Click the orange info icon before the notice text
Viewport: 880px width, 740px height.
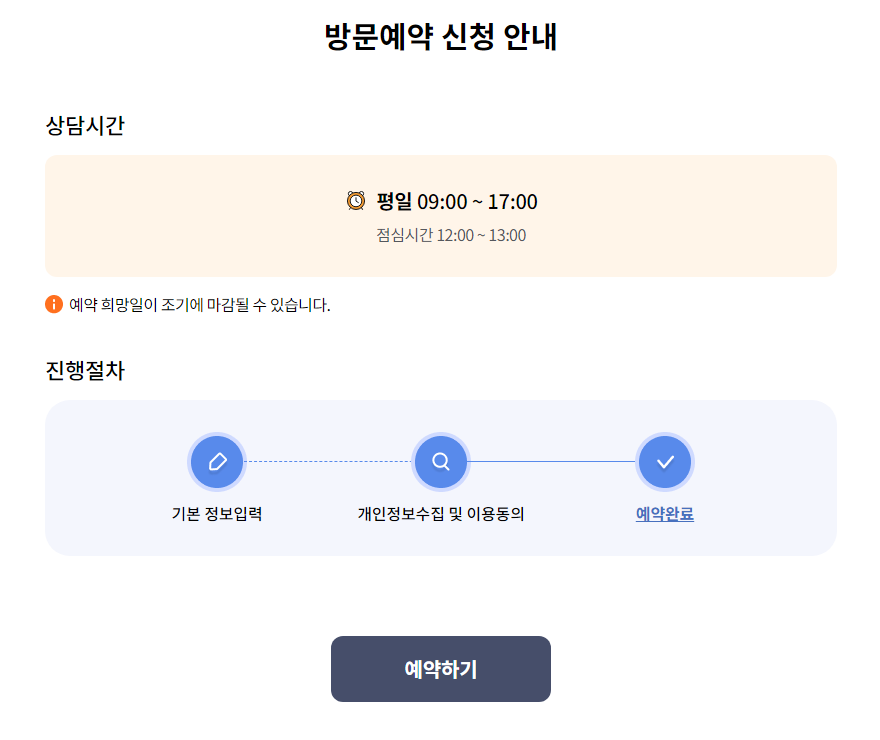(x=53, y=302)
